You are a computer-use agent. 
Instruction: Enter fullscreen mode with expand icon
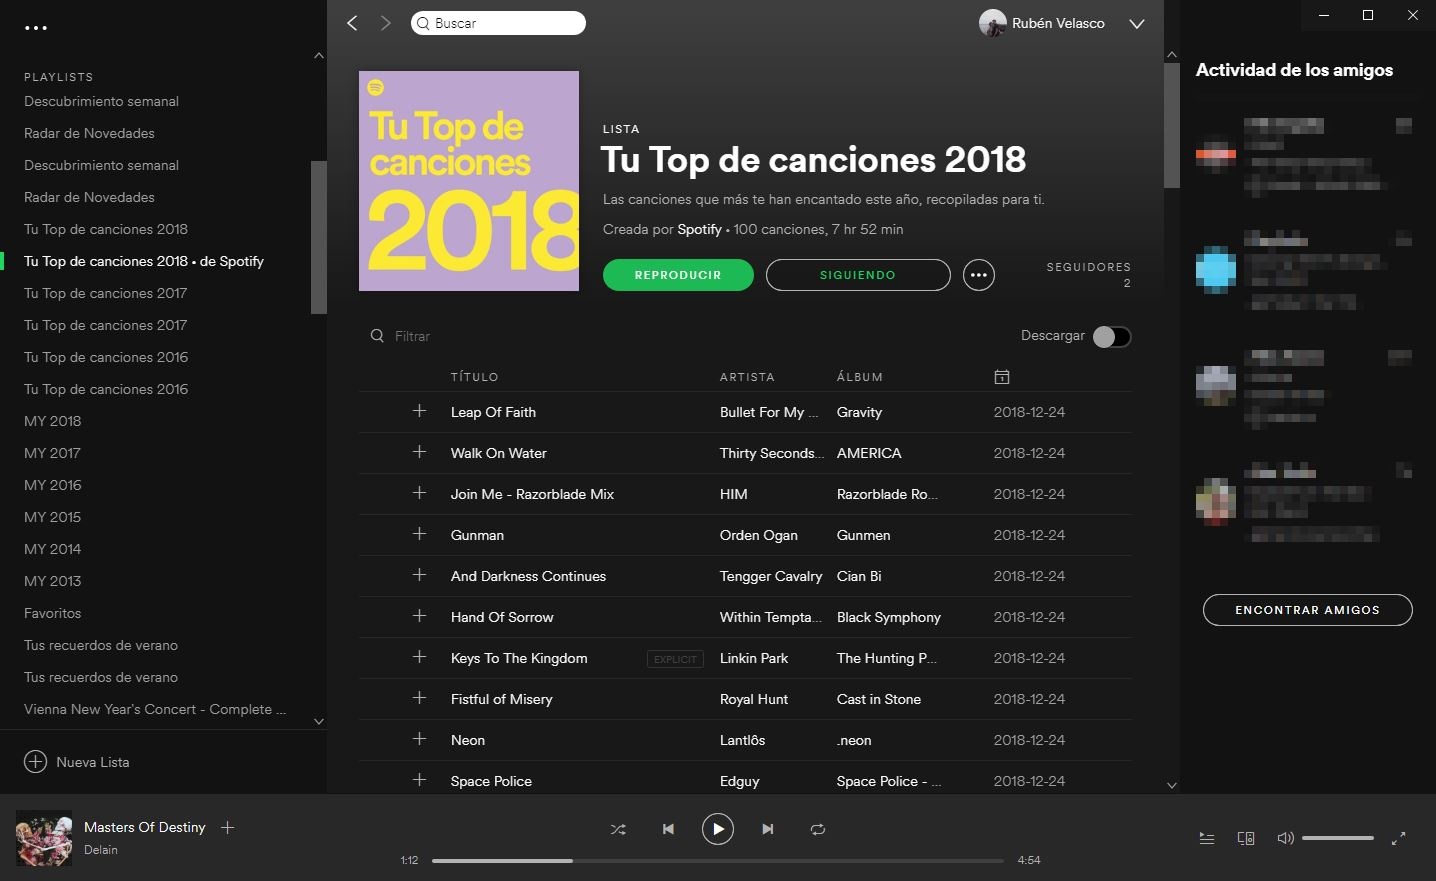(1399, 838)
